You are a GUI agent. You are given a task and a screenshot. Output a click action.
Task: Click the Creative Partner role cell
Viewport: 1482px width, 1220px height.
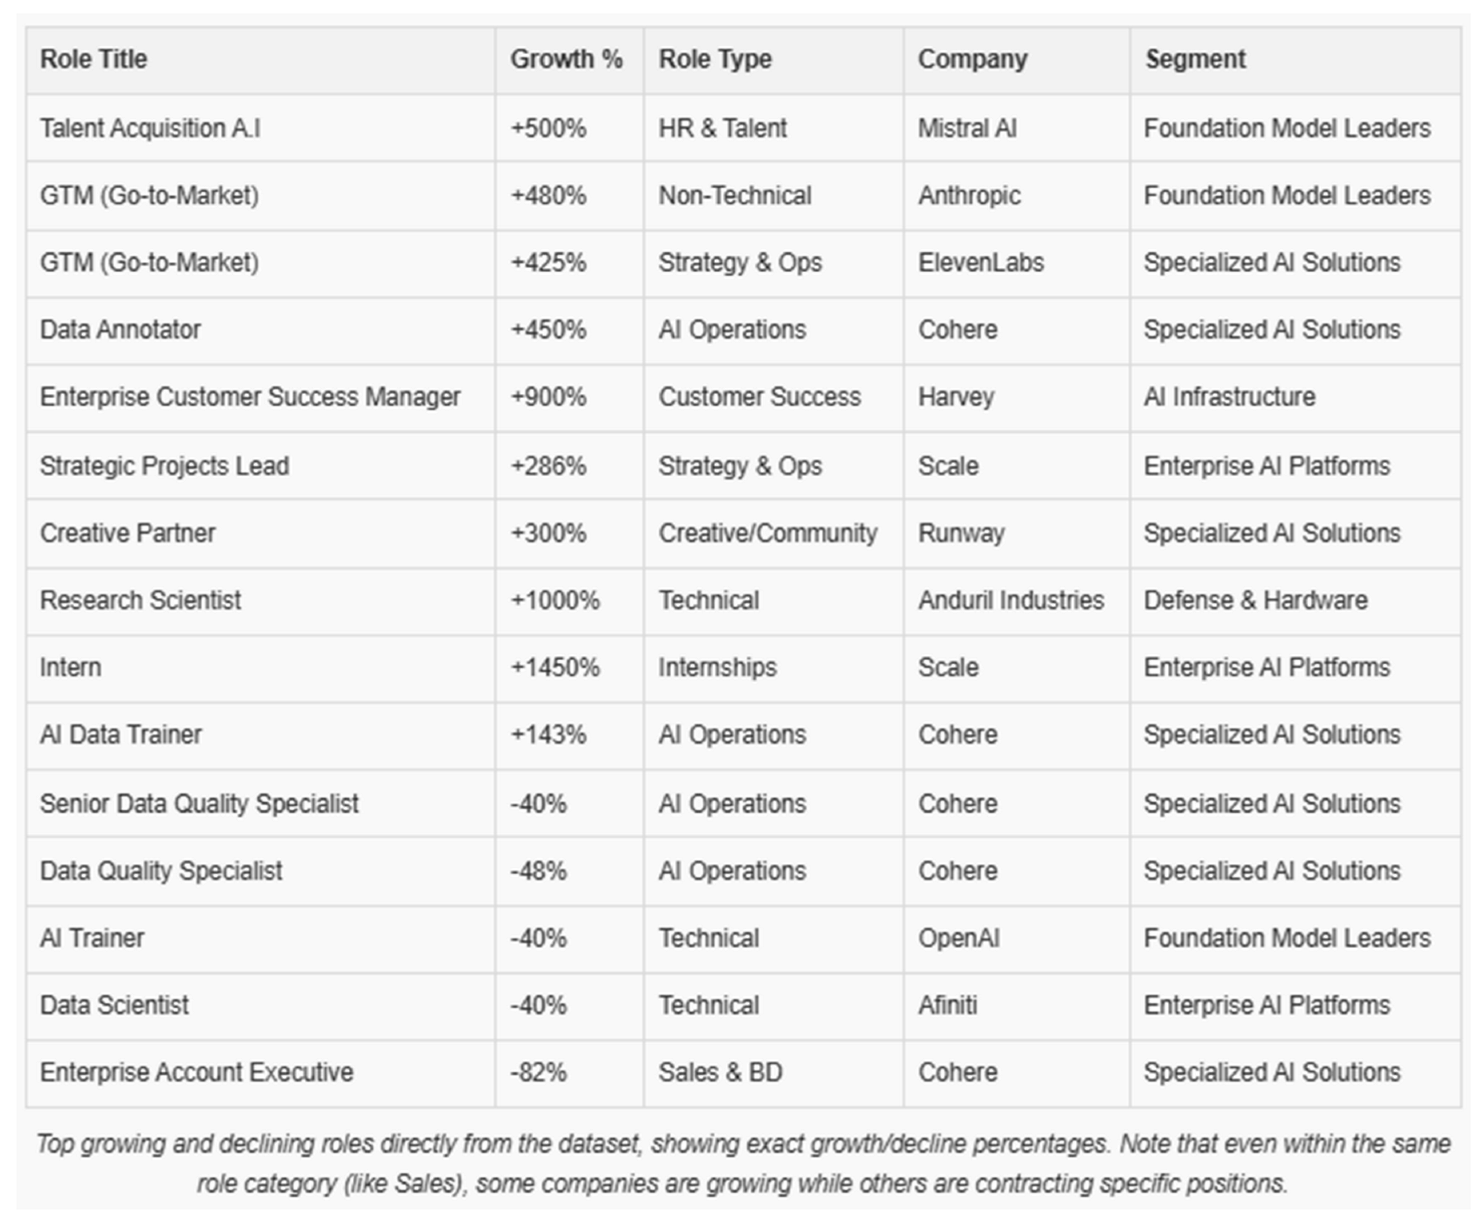point(127,533)
